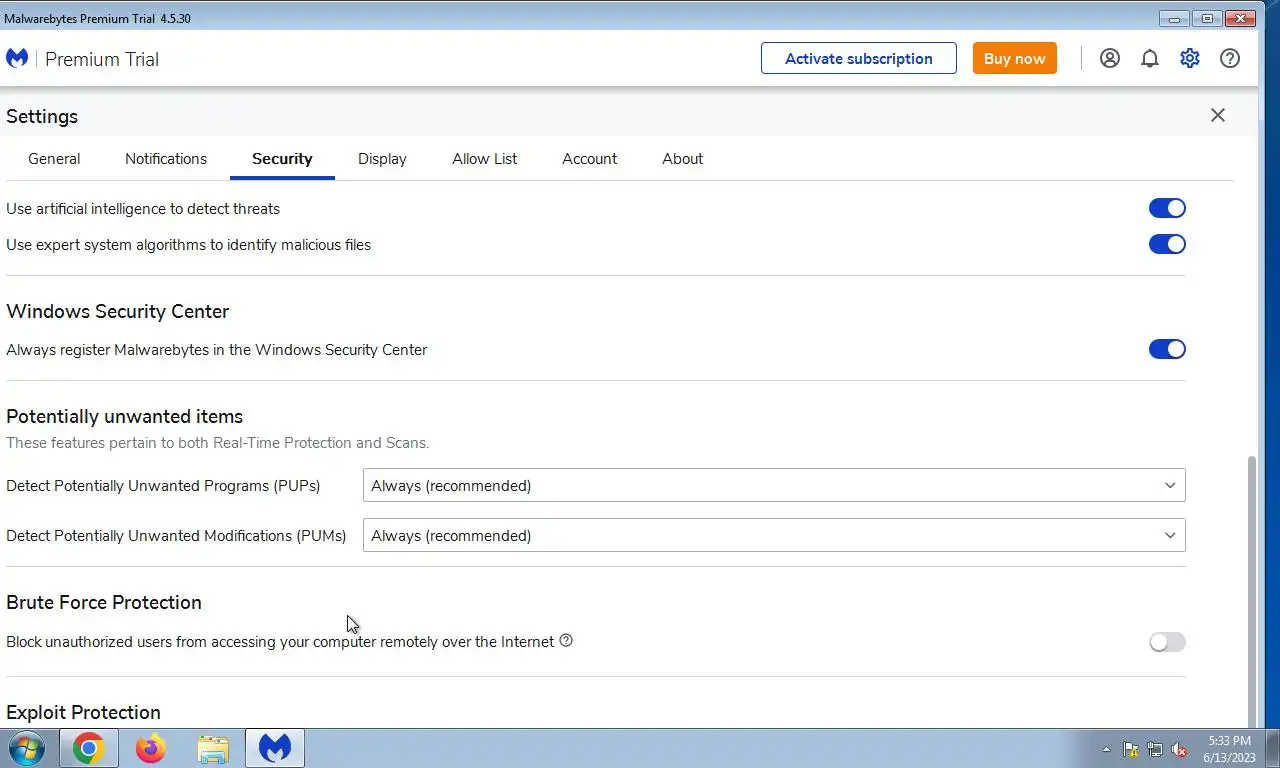Click 'Premium Trial' header text
Viewport: 1280px width, 768px height.
coord(102,59)
